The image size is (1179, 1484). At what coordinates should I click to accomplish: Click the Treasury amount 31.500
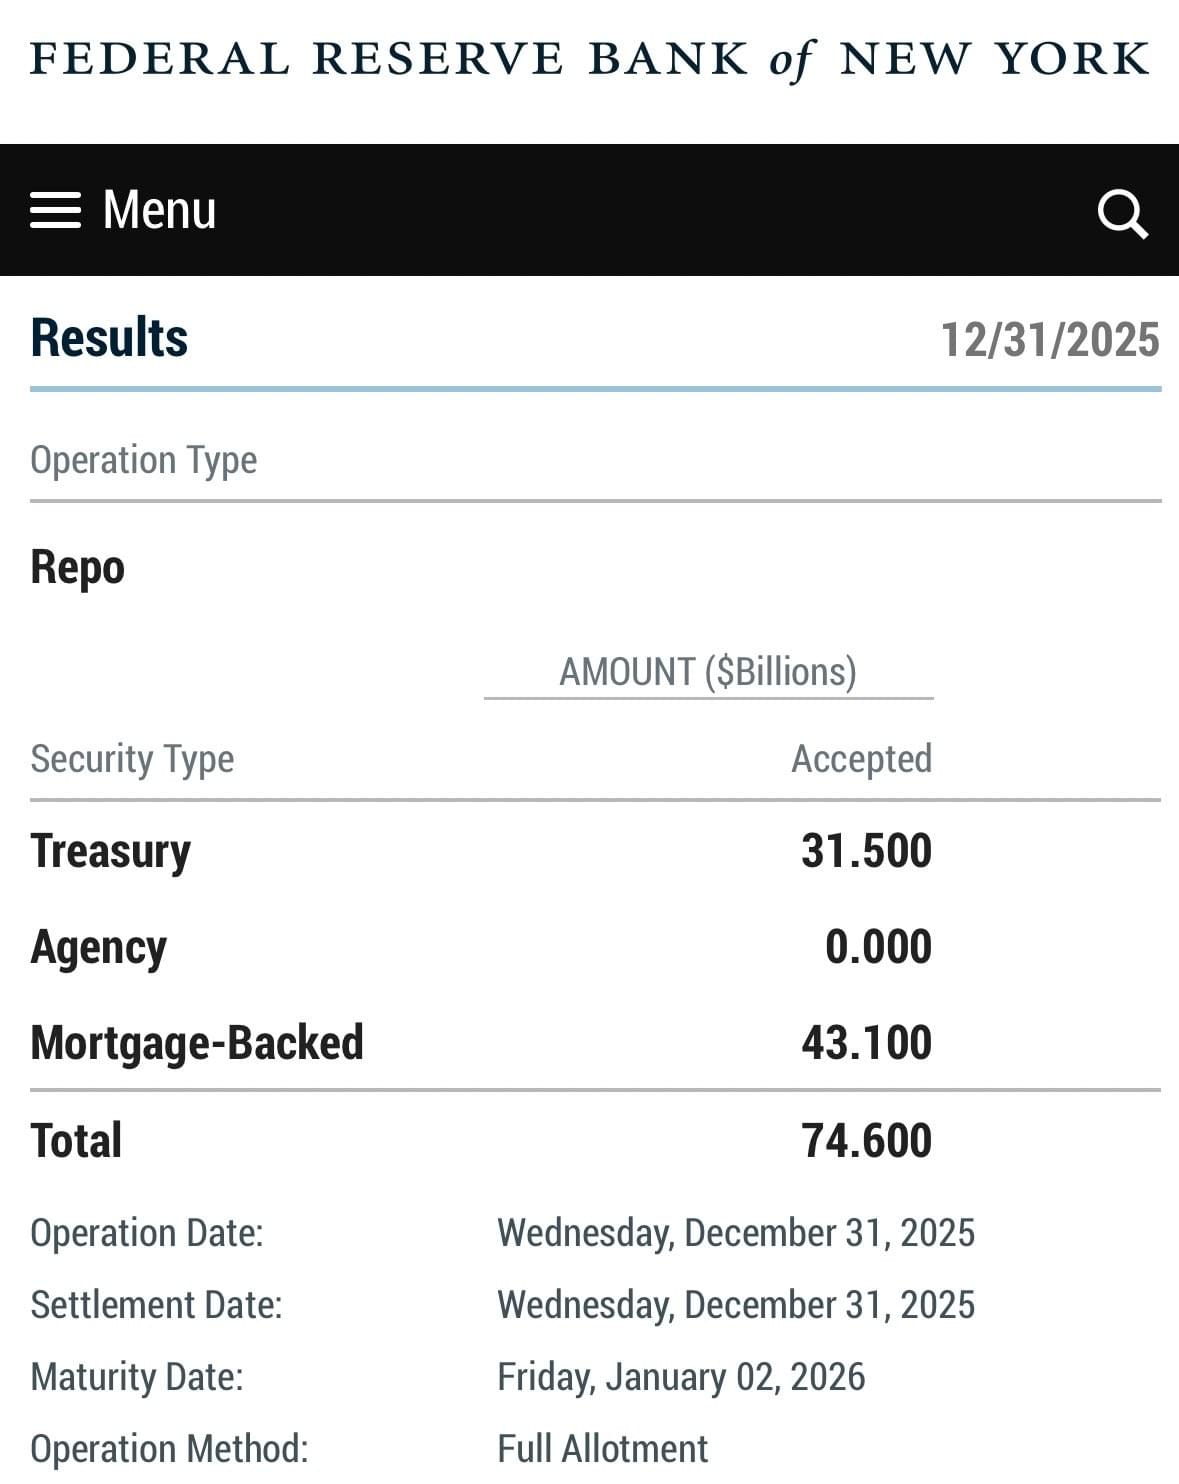point(866,851)
